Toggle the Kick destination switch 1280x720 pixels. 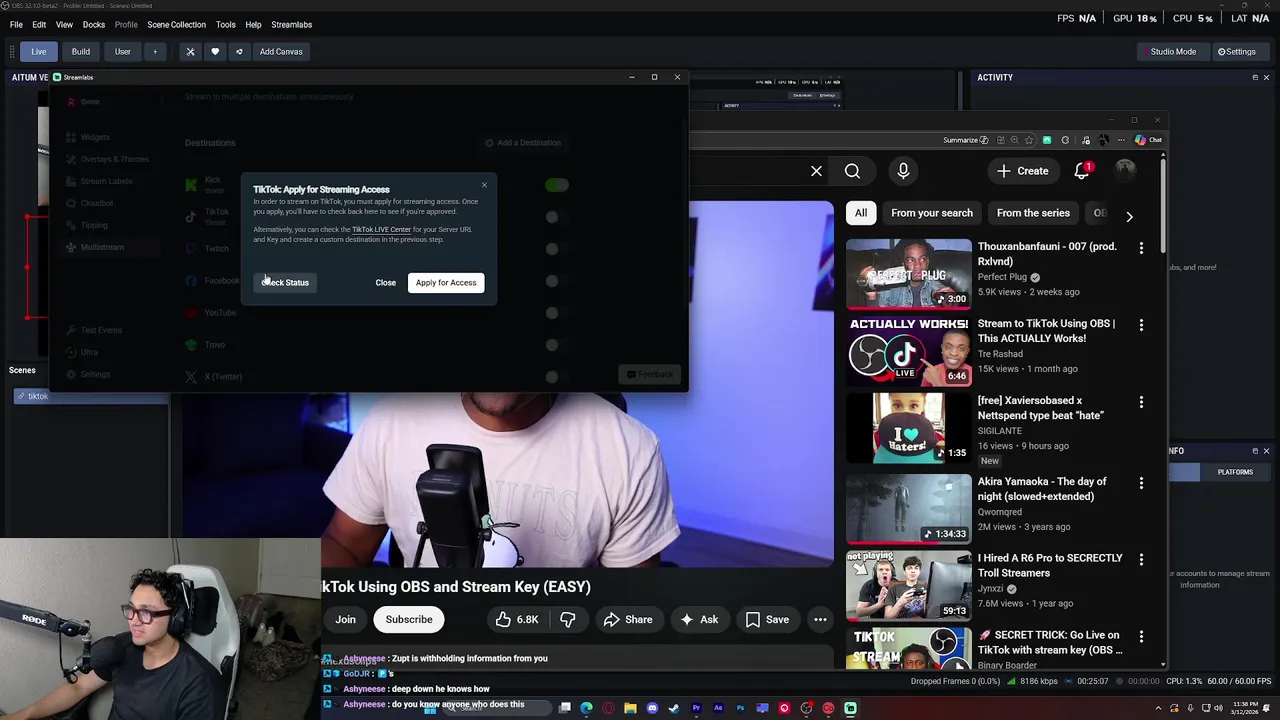(556, 185)
